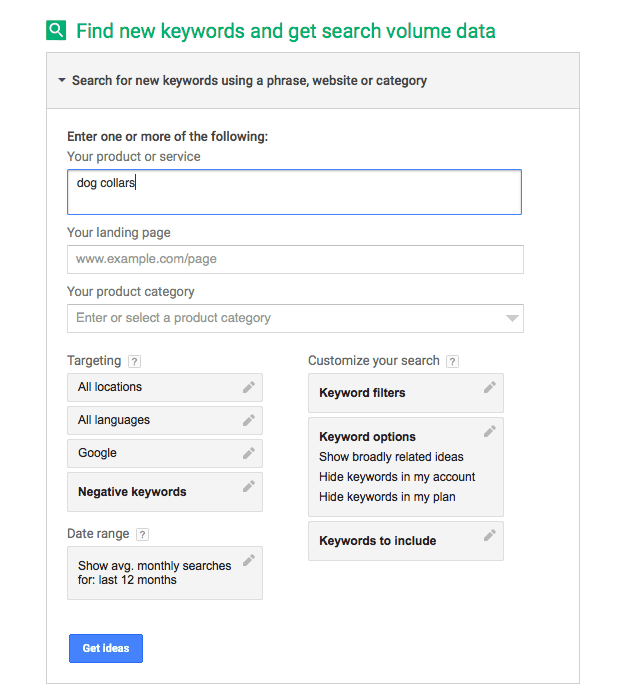Viewport: 630px width, 696px height.
Task: Click pencil icon for Keyword options
Action: 489,431
